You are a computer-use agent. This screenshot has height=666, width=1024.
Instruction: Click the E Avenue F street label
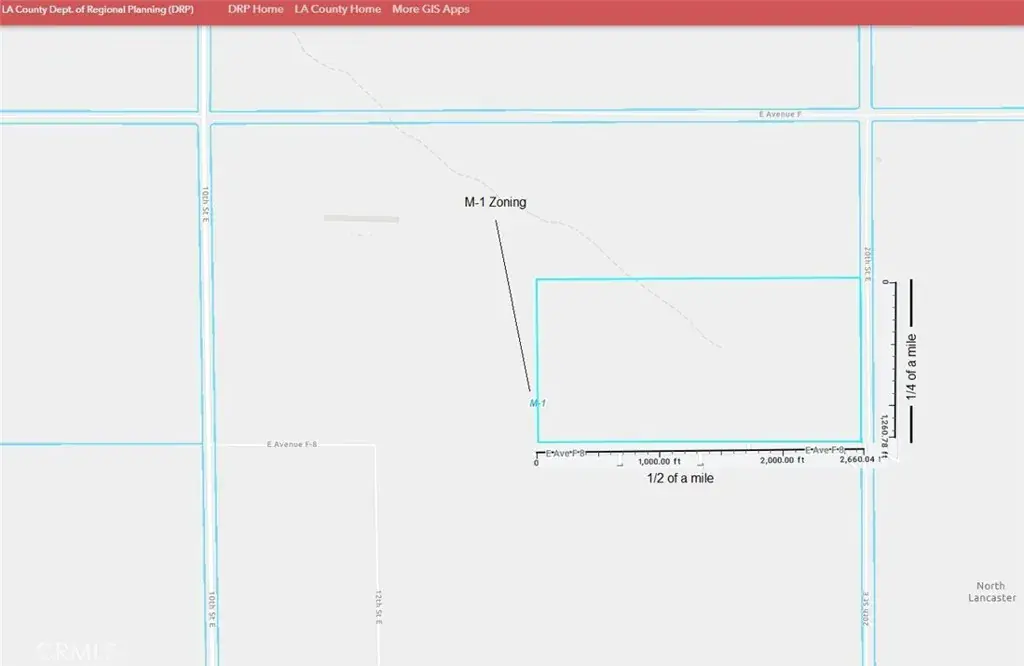coord(780,115)
